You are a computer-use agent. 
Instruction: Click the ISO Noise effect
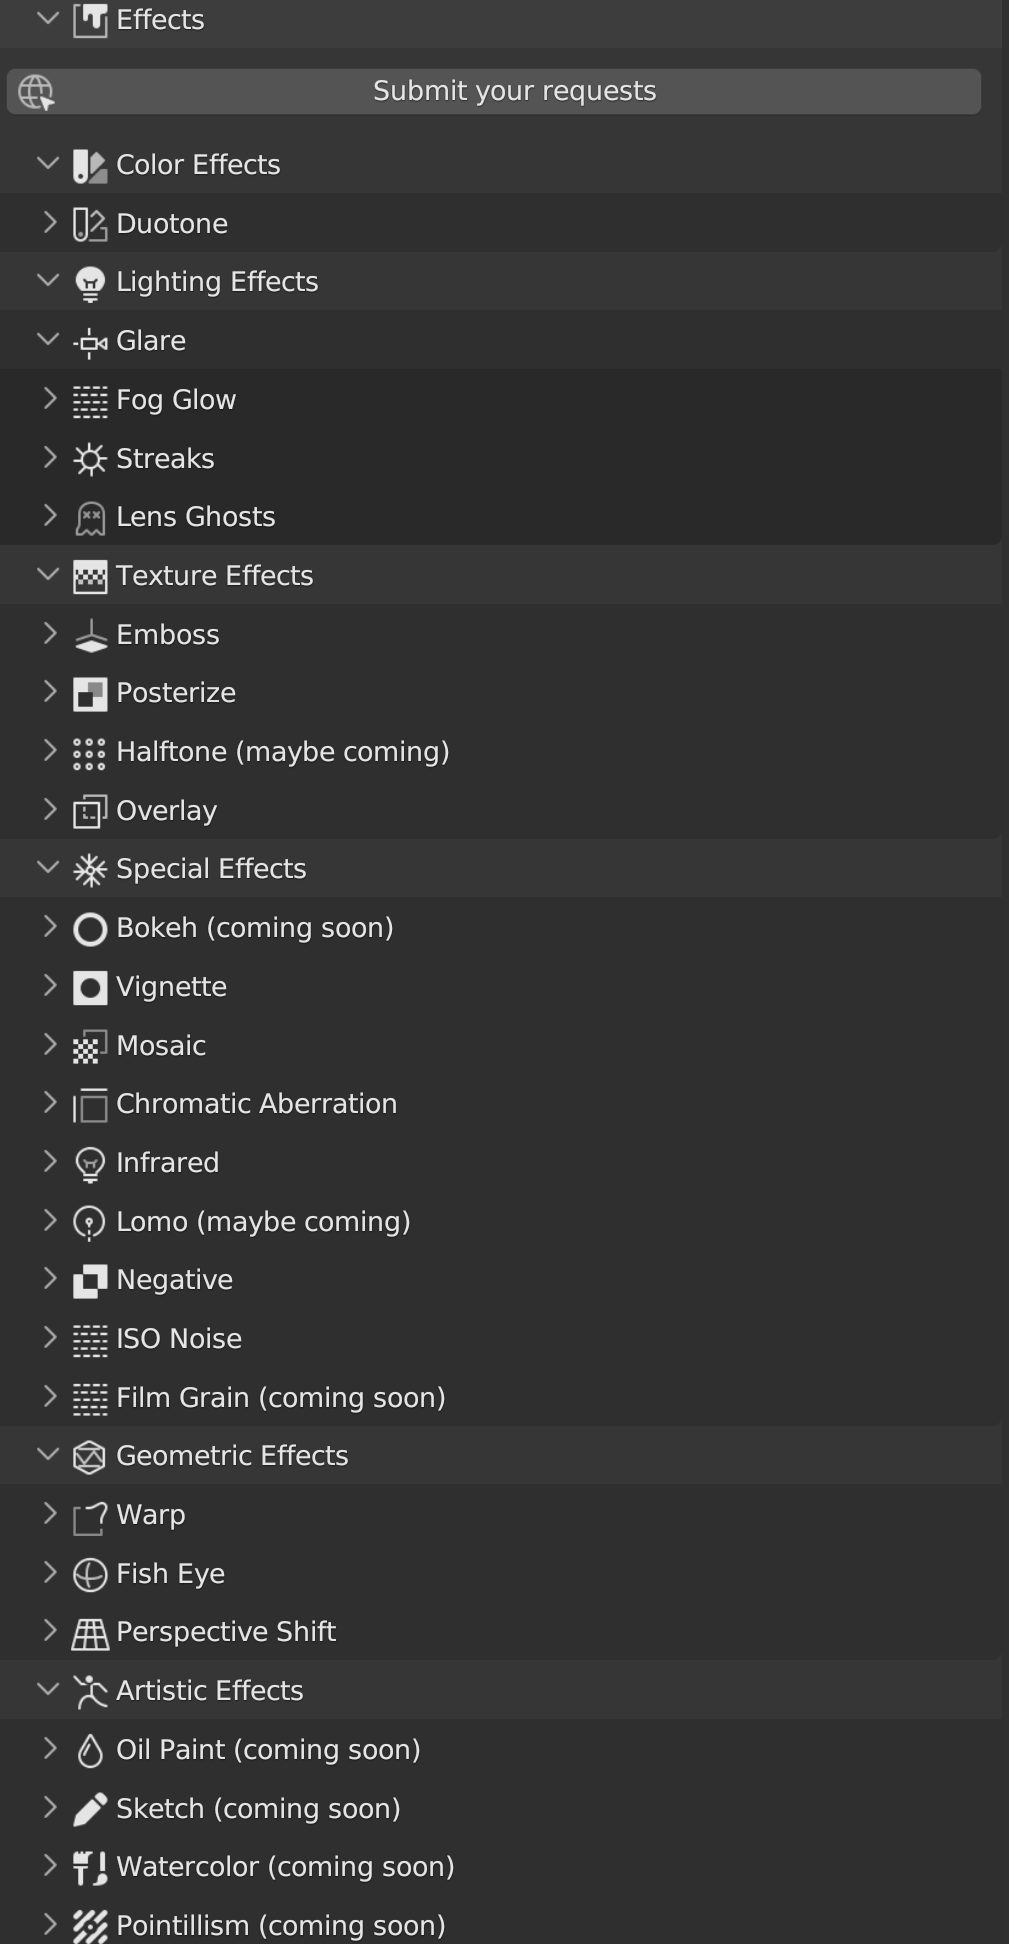(x=179, y=1338)
